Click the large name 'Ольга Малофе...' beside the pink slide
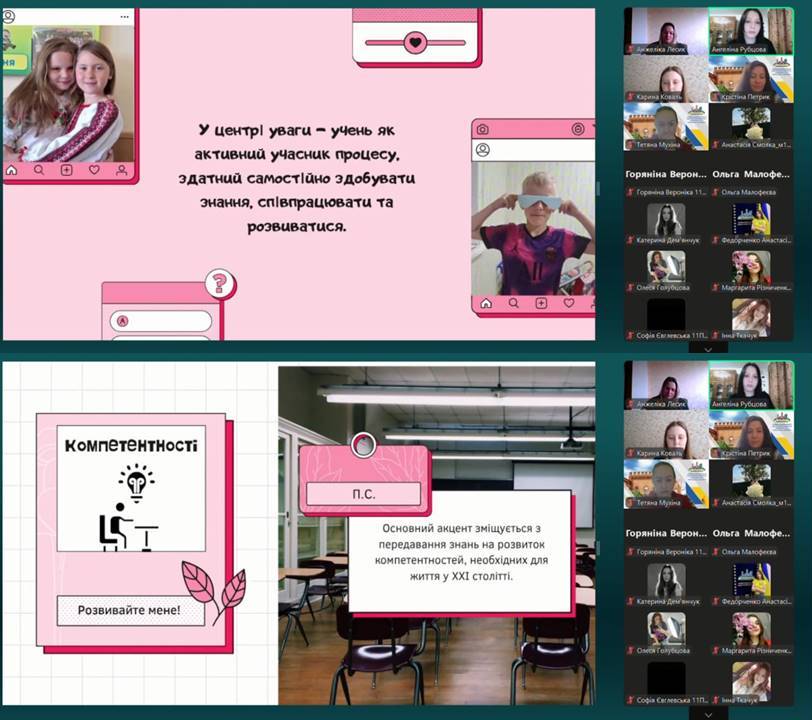 tap(751, 175)
